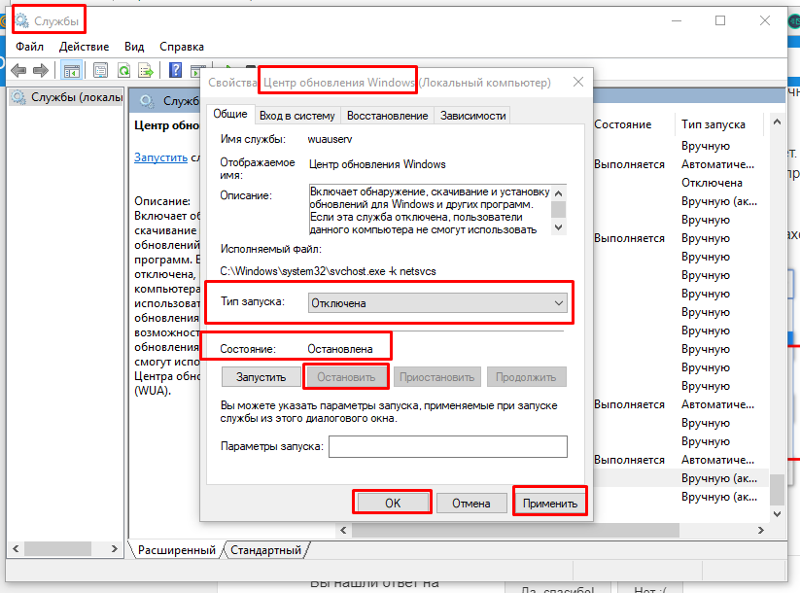Open the Вид menu
The height and width of the screenshot is (593, 800).
click(x=134, y=47)
